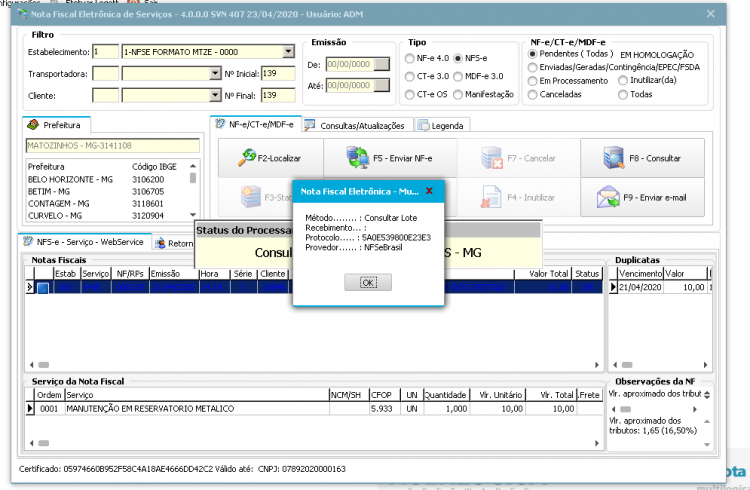Select the NFS-e radio option
The width and height of the screenshot is (750, 490).
coord(458,58)
